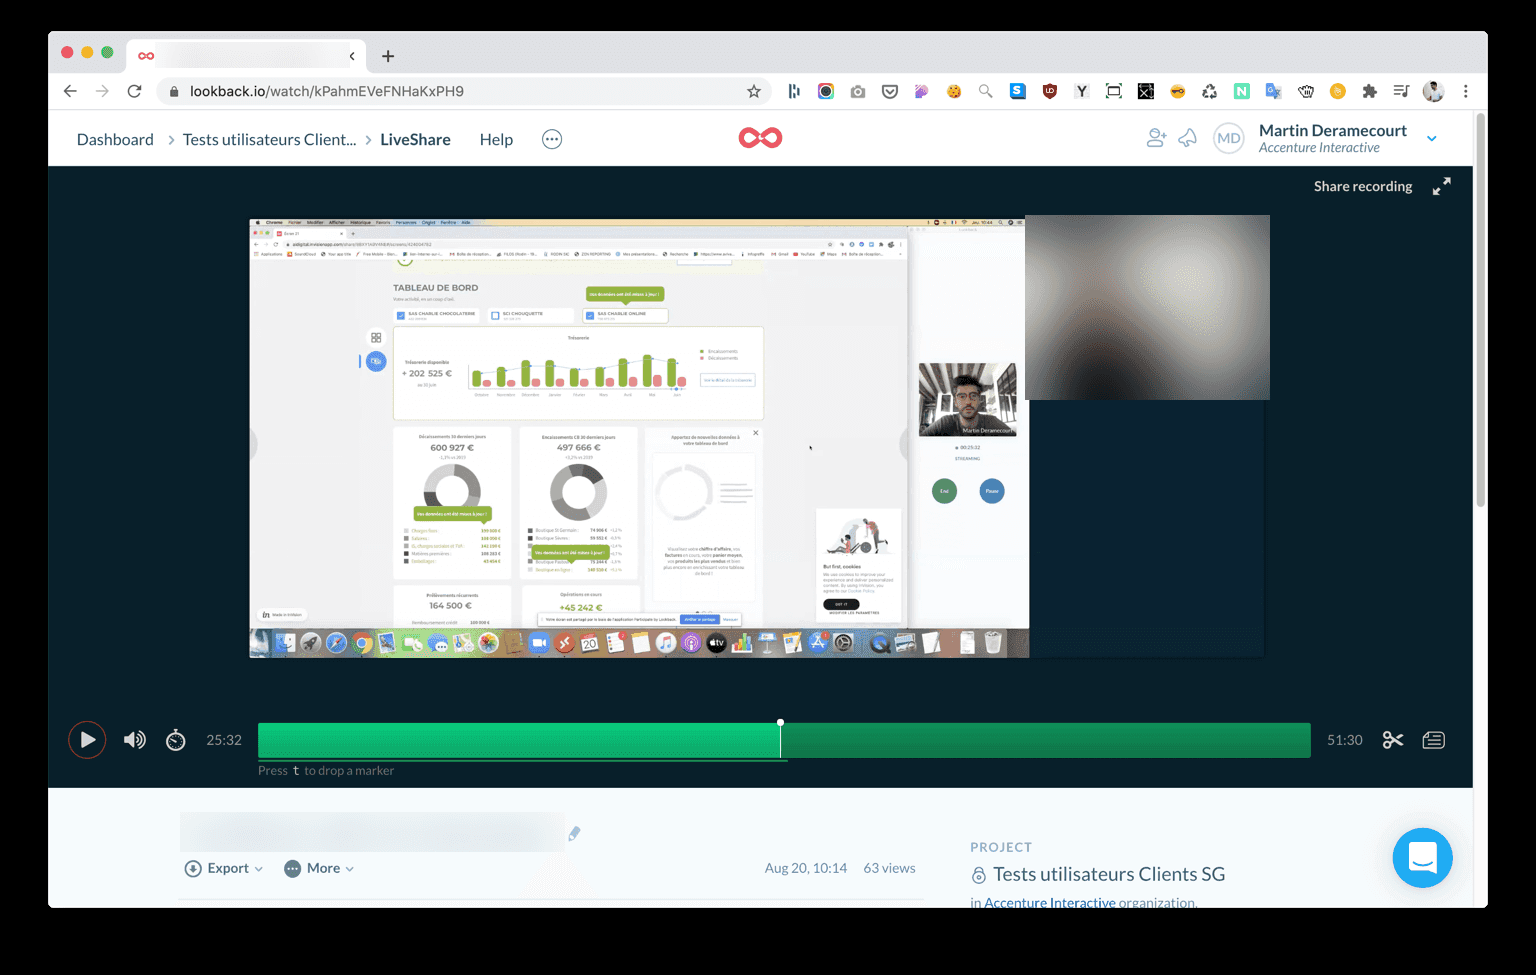Screen dimensions: 1536x975
Task: Open Tests utilisateurs Clients SG project link
Action: pos(1109,874)
